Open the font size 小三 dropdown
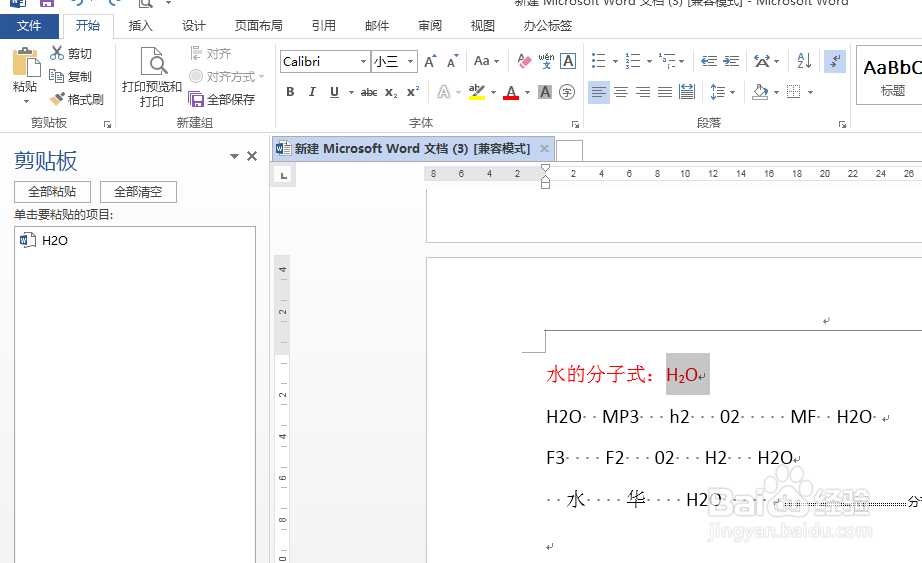This screenshot has width=922, height=563. click(410, 61)
